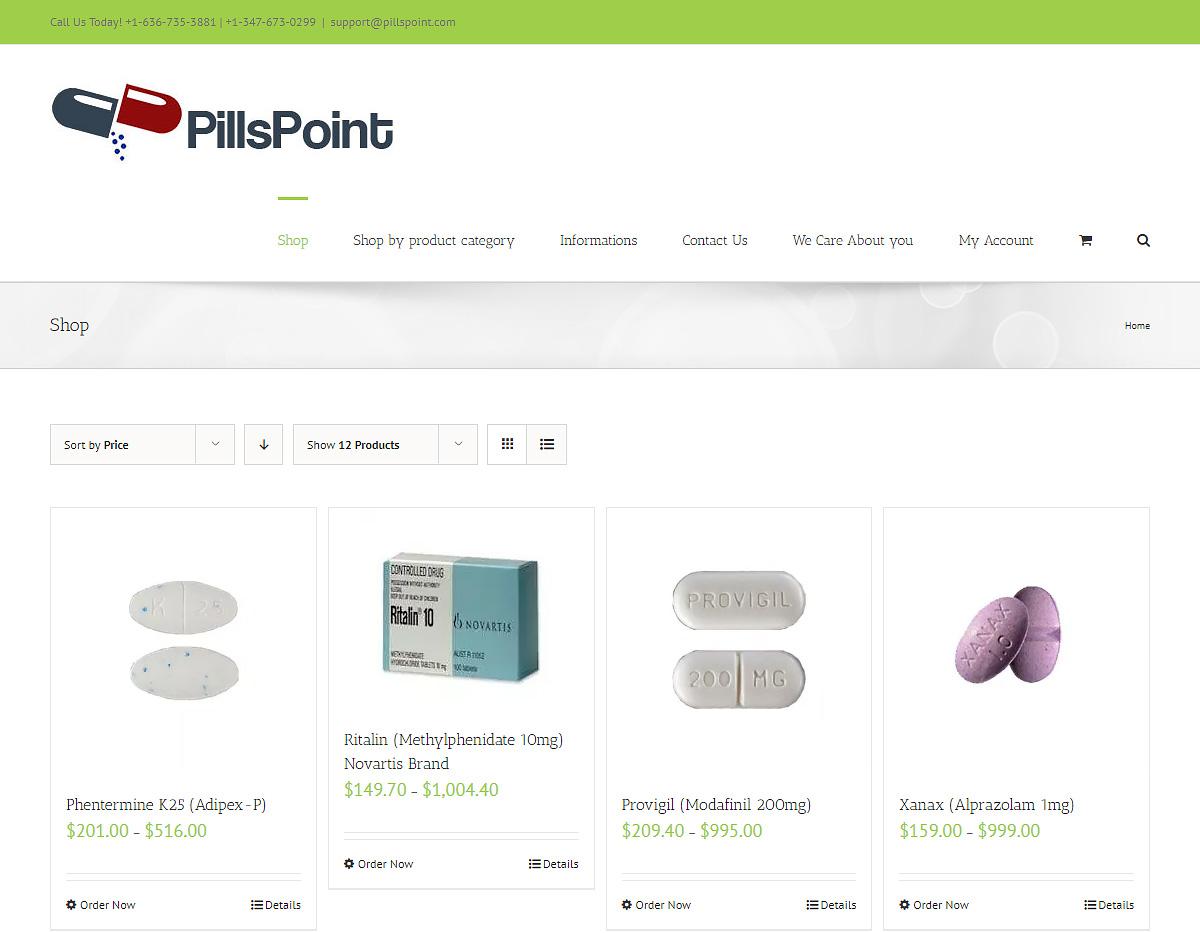Open the shopping cart icon

coord(1085,240)
